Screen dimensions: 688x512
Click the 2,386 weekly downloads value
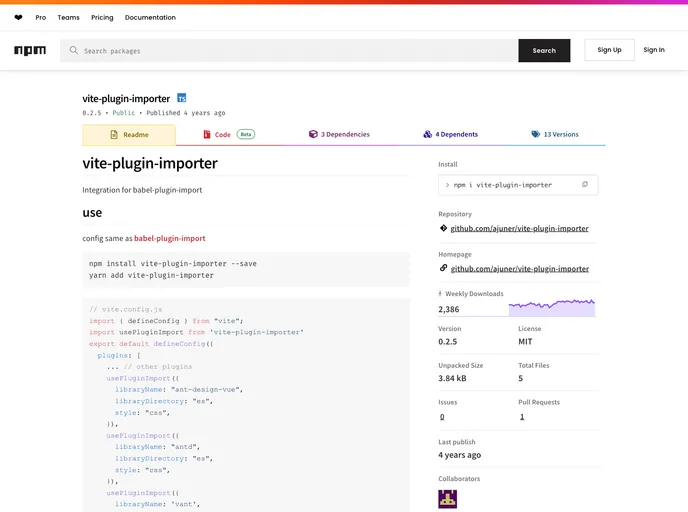(448, 309)
